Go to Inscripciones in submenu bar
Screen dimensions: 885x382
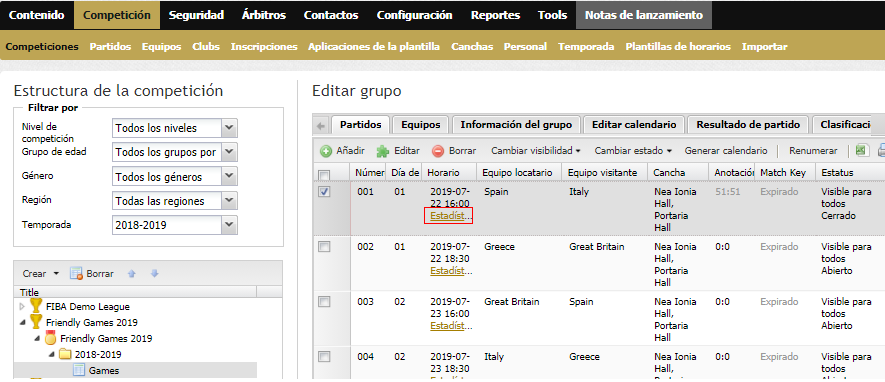264,47
